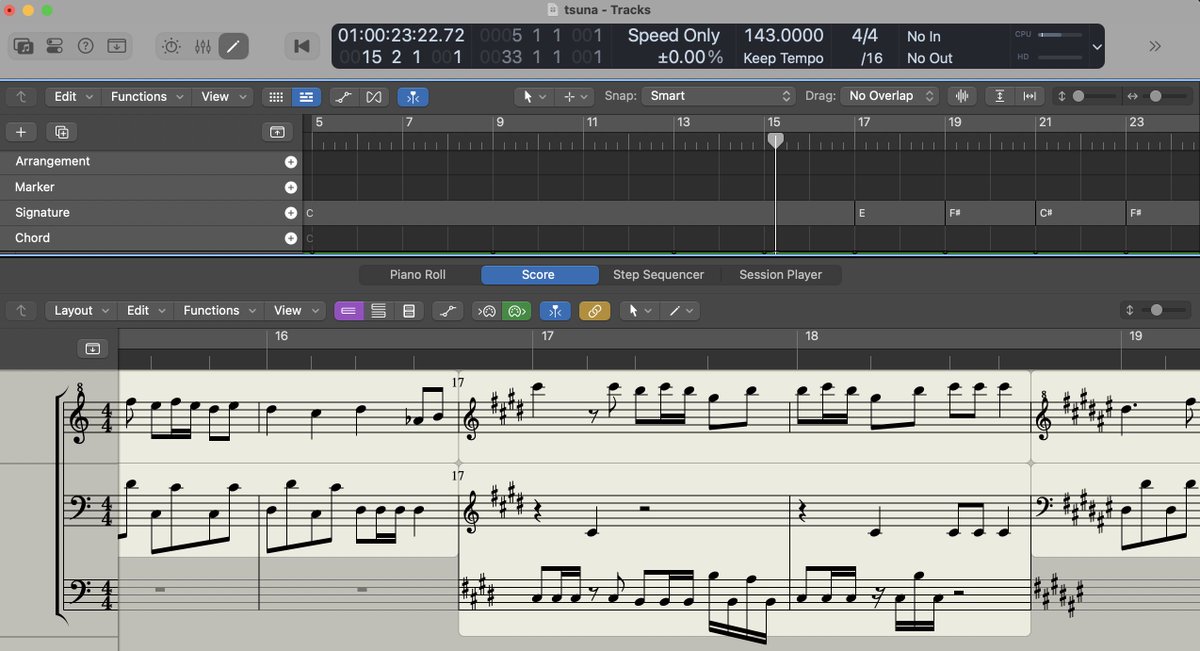
Task: Click the global tracks toggle in Tracks header
Action: (x=277, y=132)
